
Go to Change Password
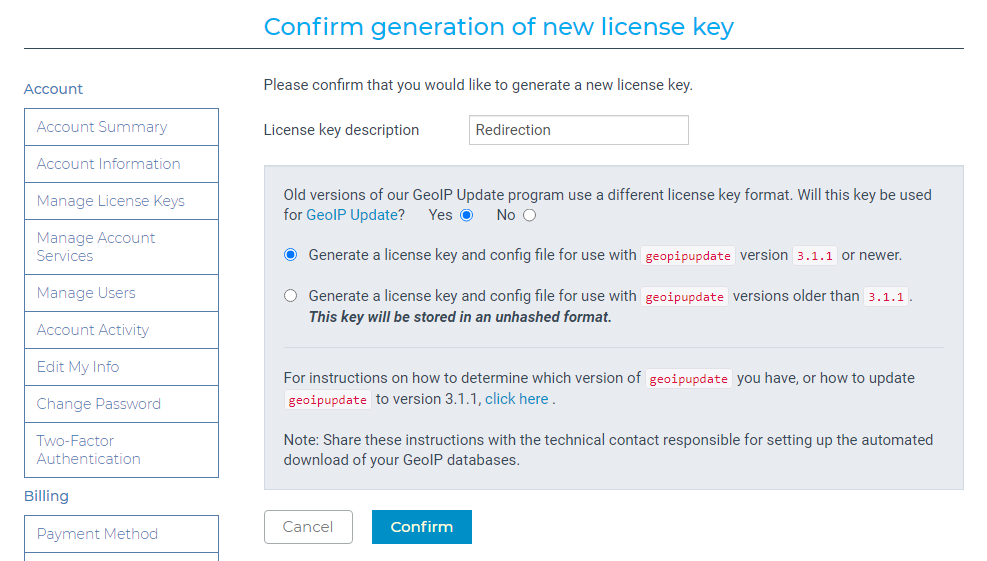pyautogui.click(x=121, y=404)
